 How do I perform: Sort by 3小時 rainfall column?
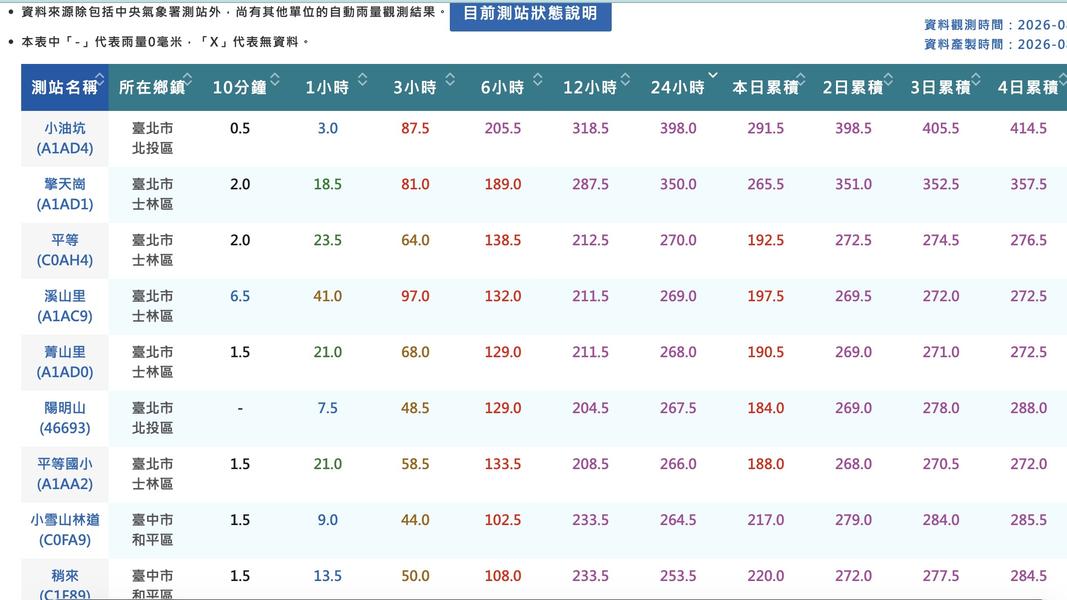415,87
